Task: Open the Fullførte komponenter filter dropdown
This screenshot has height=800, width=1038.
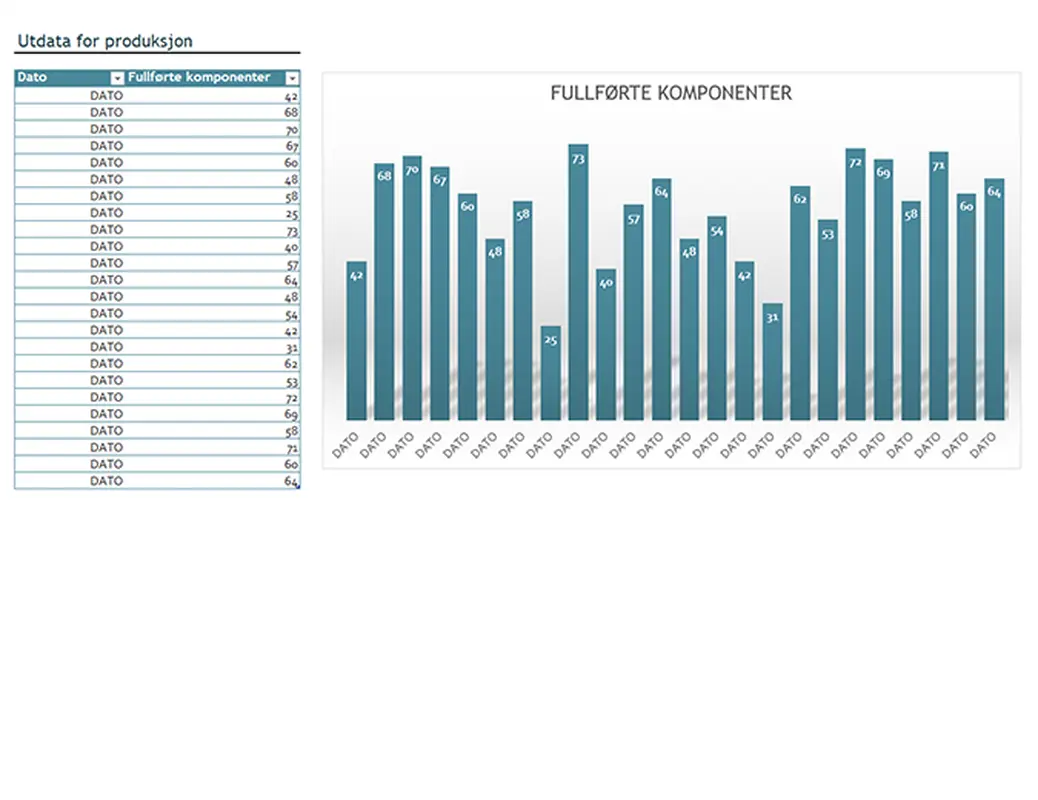Action: click(x=292, y=78)
